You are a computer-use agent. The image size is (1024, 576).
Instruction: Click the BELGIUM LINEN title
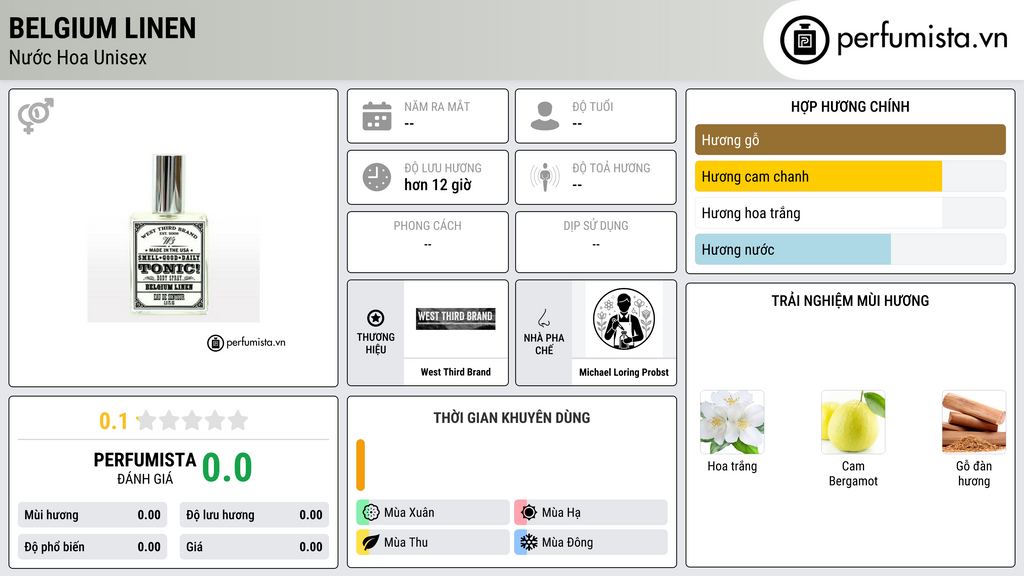pos(102,28)
